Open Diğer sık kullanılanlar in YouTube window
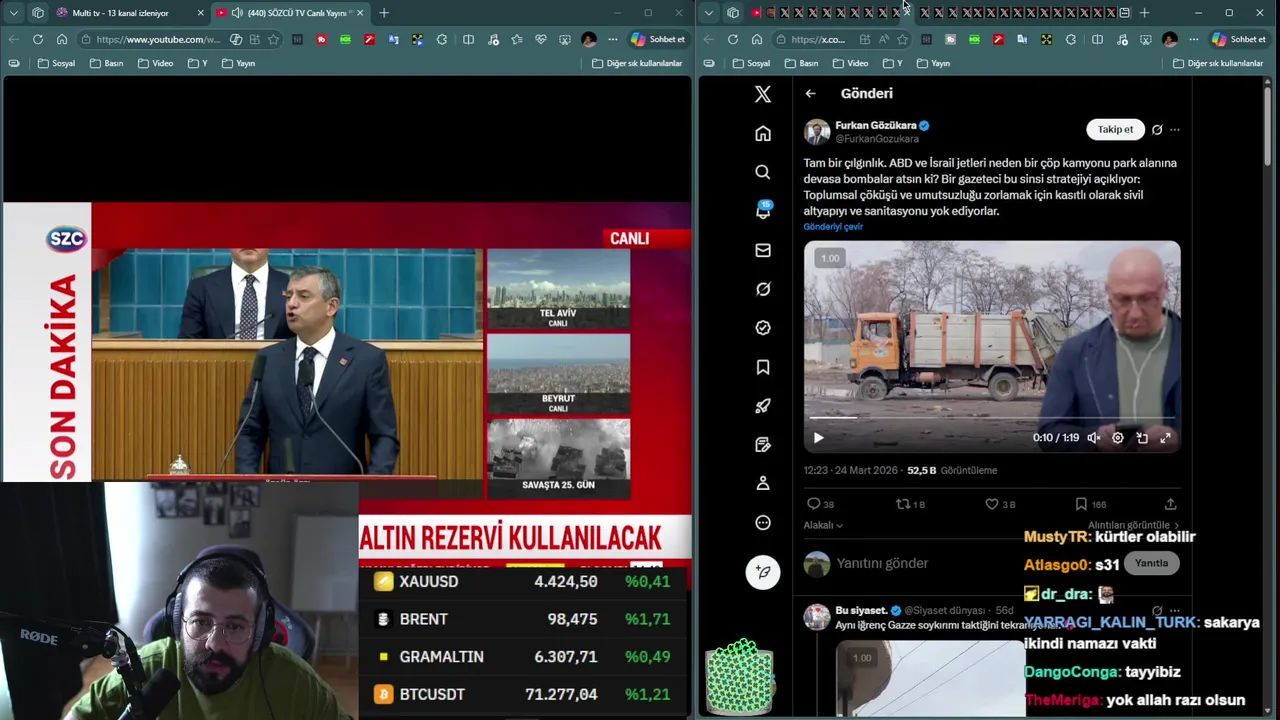This screenshot has width=1280, height=720. coord(637,63)
